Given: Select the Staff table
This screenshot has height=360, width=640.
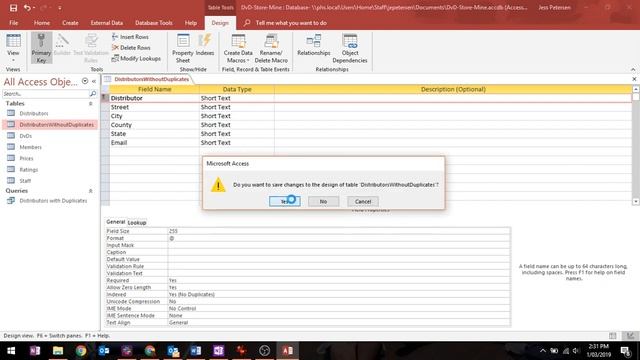Looking at the screenshot, I should tap(25, 180).
